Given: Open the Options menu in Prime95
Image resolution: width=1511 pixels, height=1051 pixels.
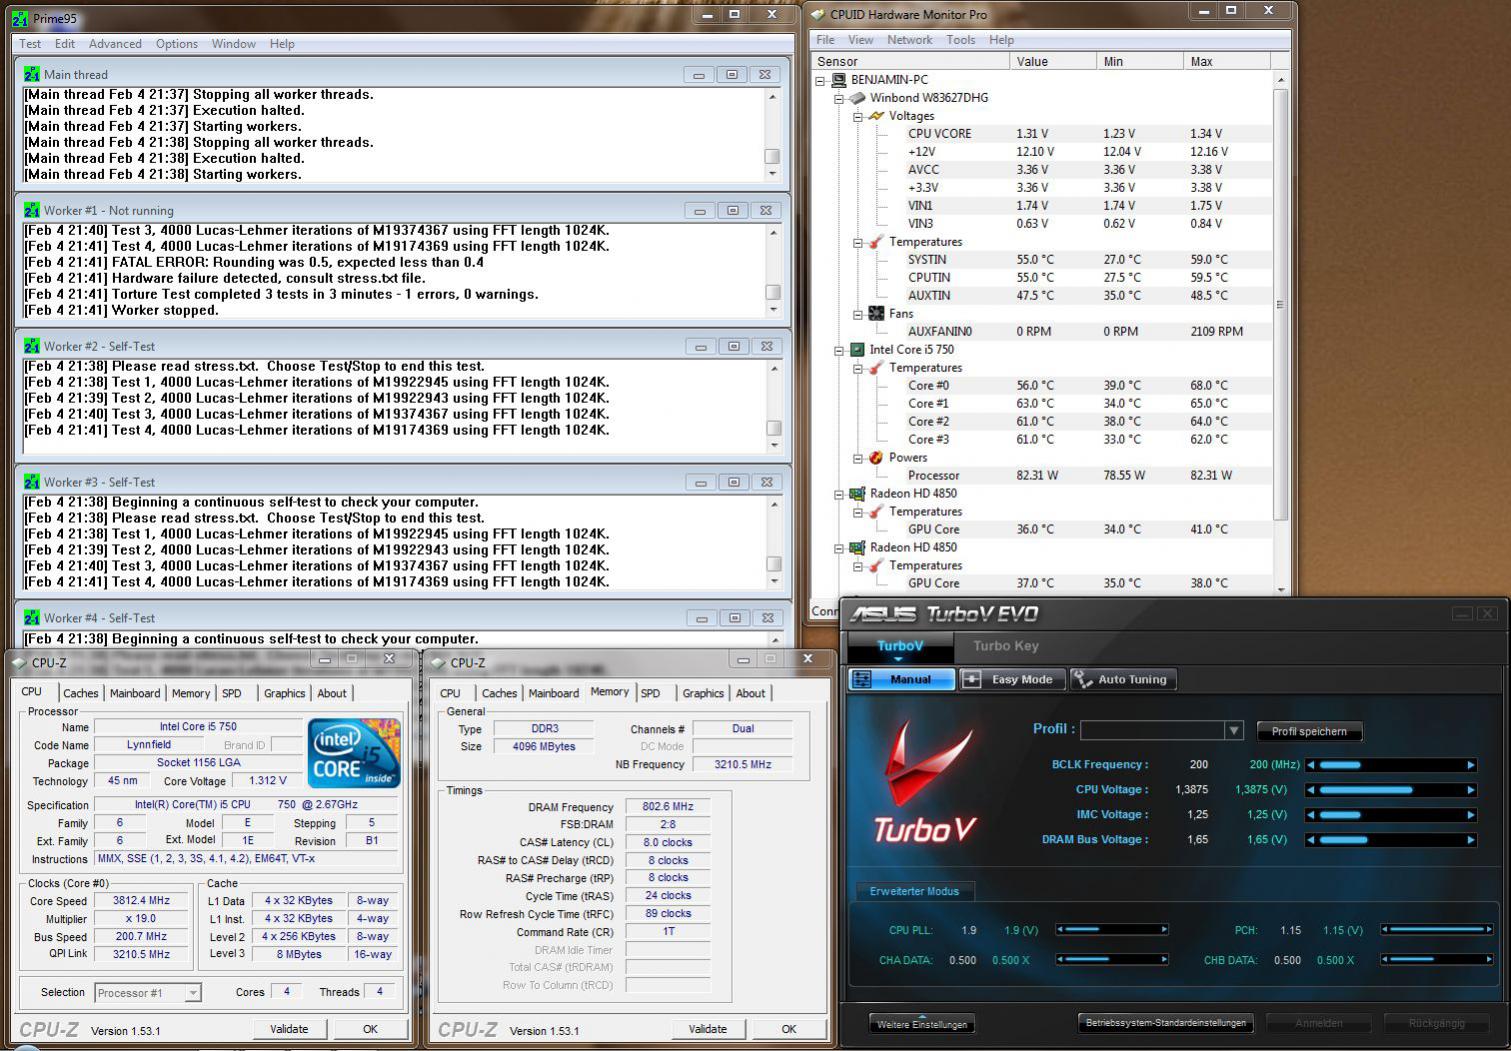Looking at the screenshot, I should 177,44.
